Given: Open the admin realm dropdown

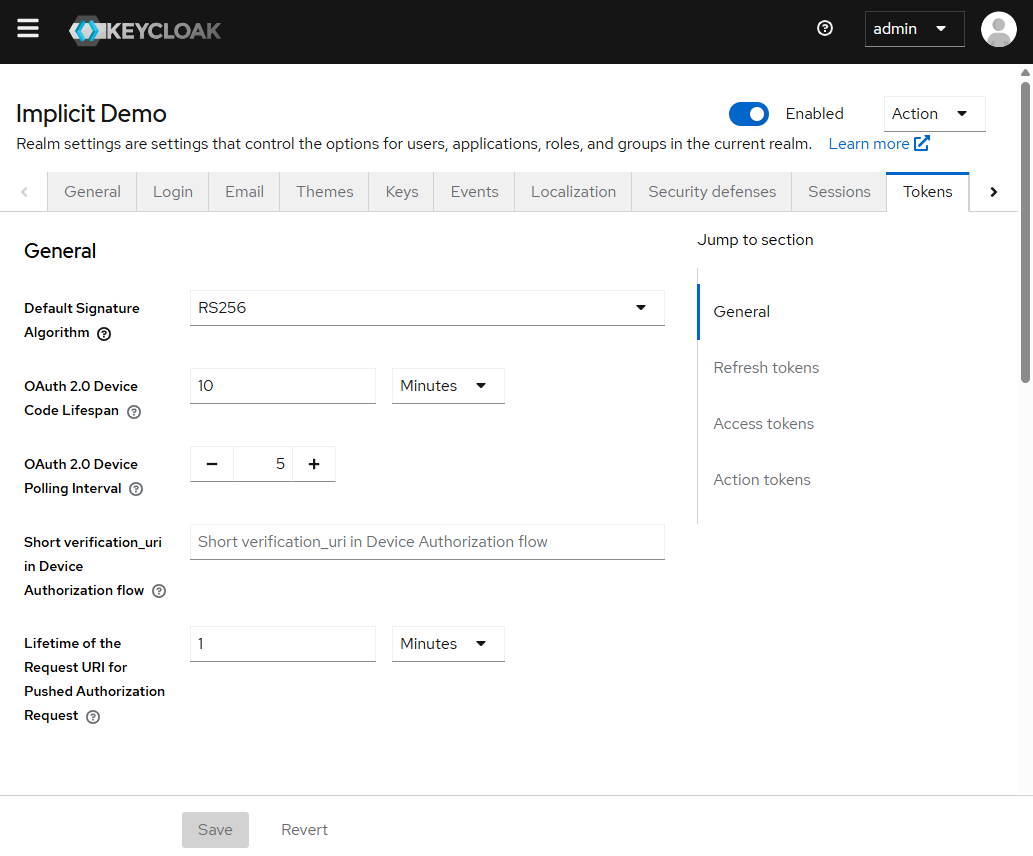Looking at the screenshot, I should 914,29.
